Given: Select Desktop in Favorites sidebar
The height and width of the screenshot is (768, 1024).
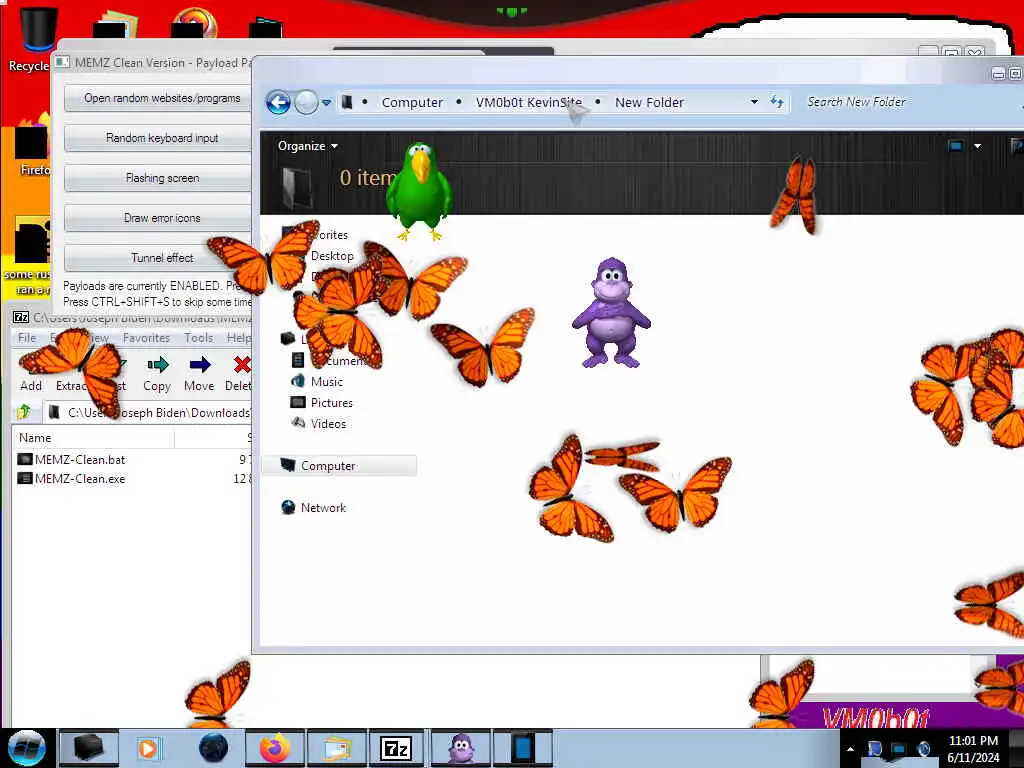Looking at the screenshot, I should [332, 256].
